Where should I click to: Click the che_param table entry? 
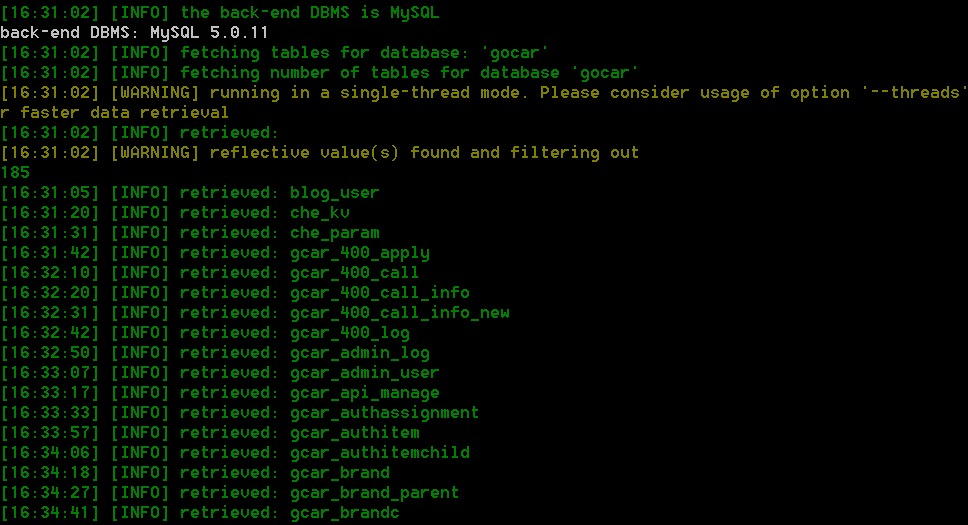(x=334, y=233)
